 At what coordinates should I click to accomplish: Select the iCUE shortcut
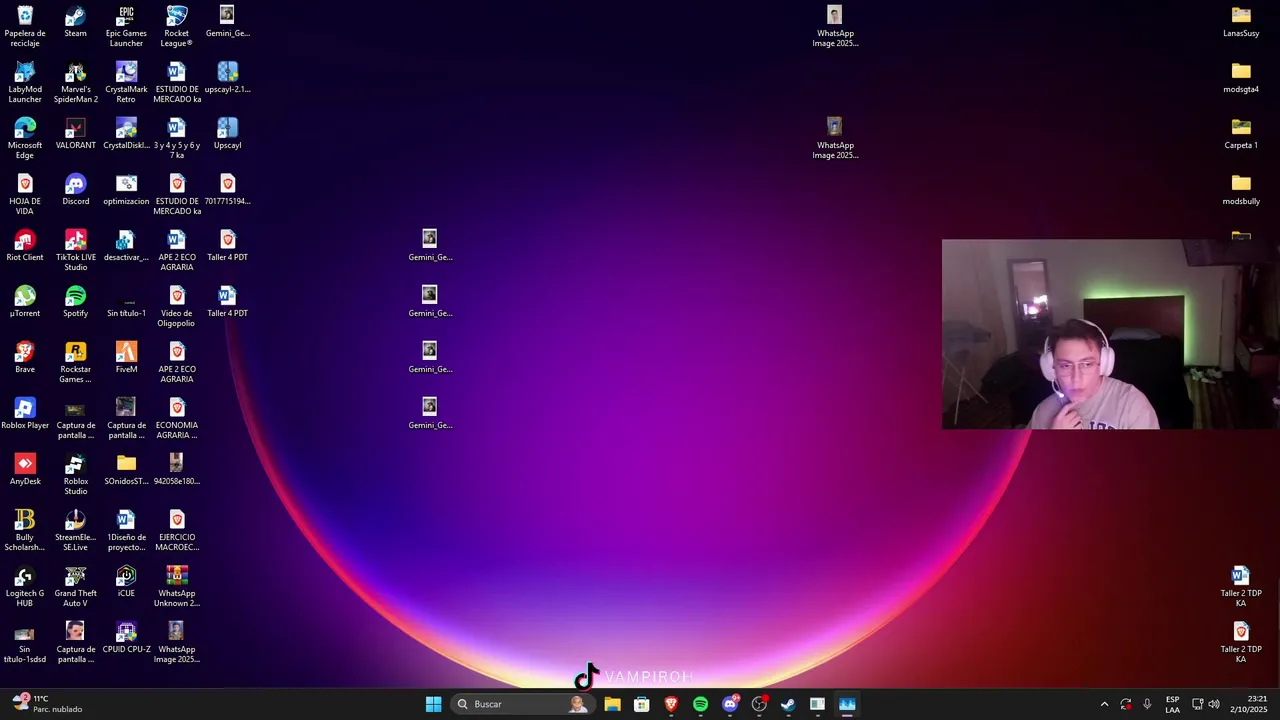point(126,582)
